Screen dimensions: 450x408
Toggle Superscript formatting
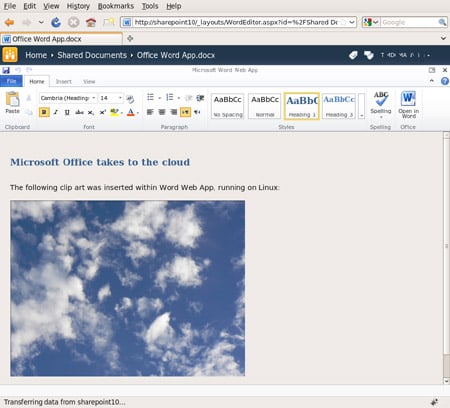coord(103,112)
